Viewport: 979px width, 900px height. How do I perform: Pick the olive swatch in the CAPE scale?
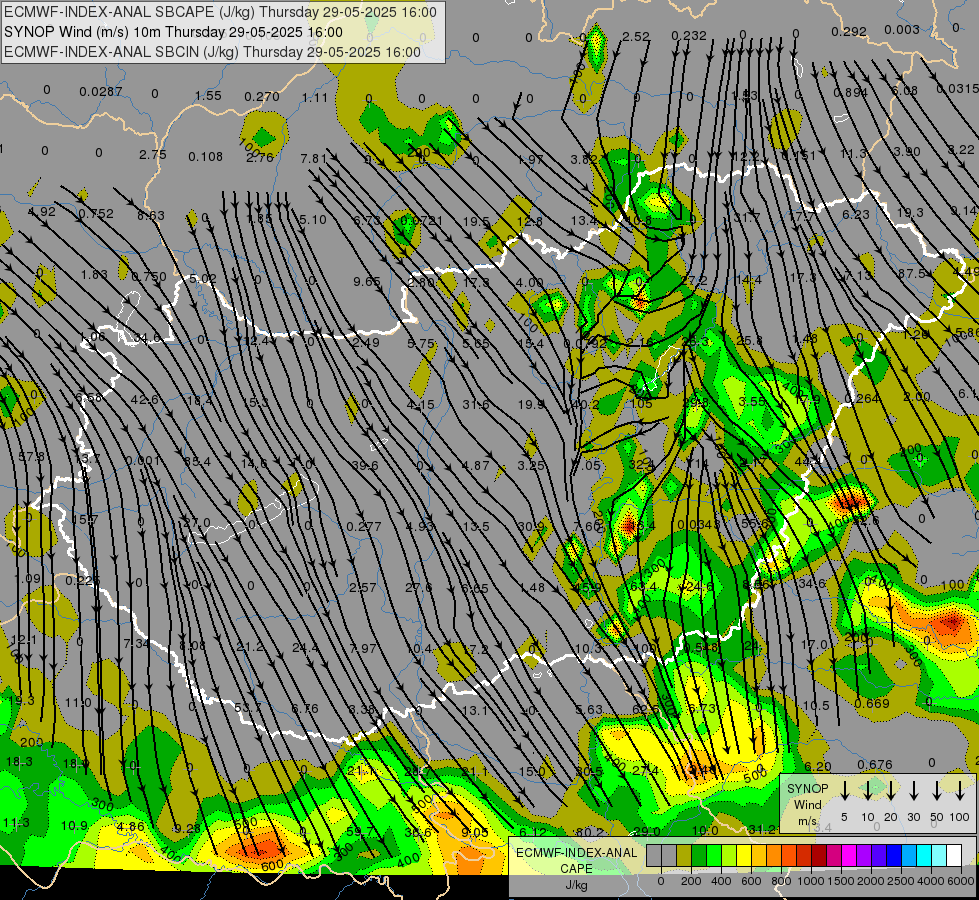tap(684, 856)
